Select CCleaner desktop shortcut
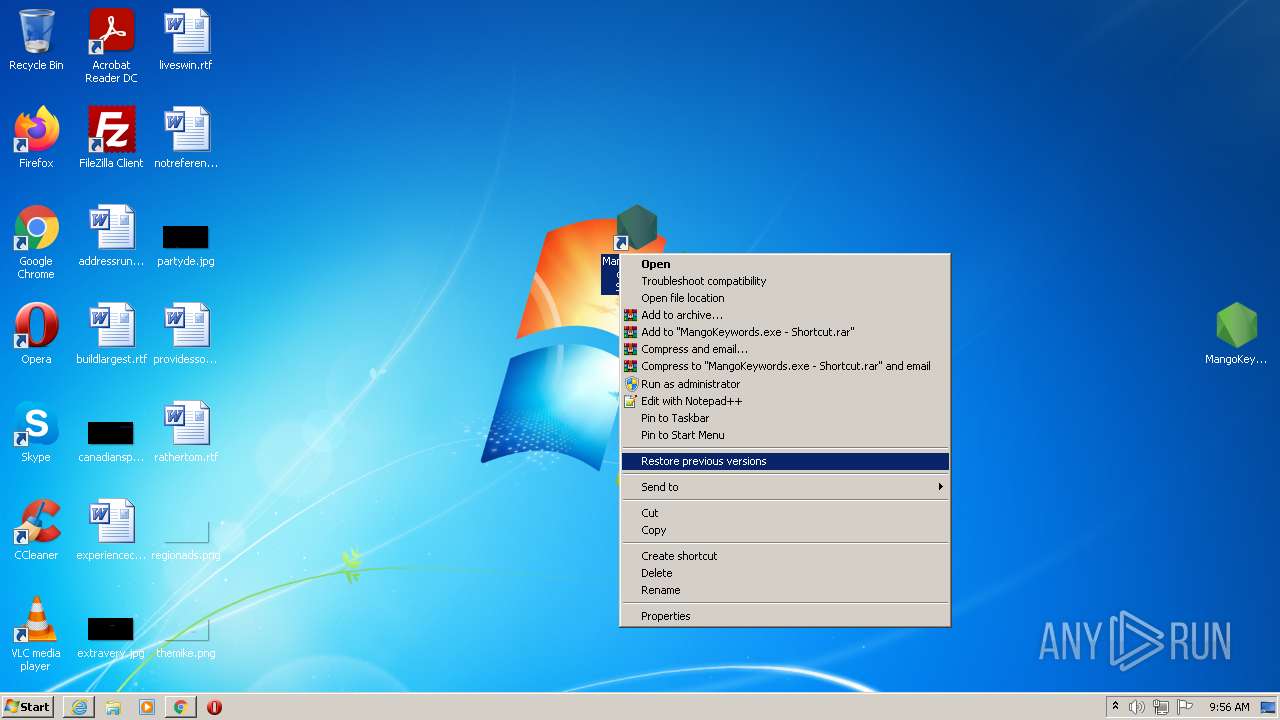This screenshot has width=1280, height=720. pos(36,530)
